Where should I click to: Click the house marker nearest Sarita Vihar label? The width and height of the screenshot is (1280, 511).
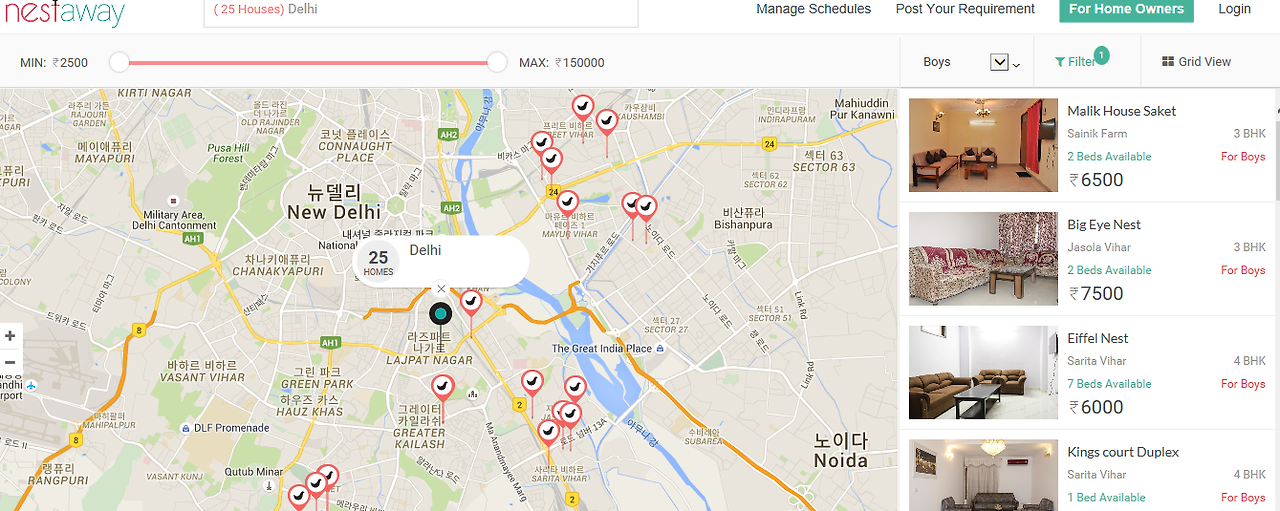click(x=547, y=432)
